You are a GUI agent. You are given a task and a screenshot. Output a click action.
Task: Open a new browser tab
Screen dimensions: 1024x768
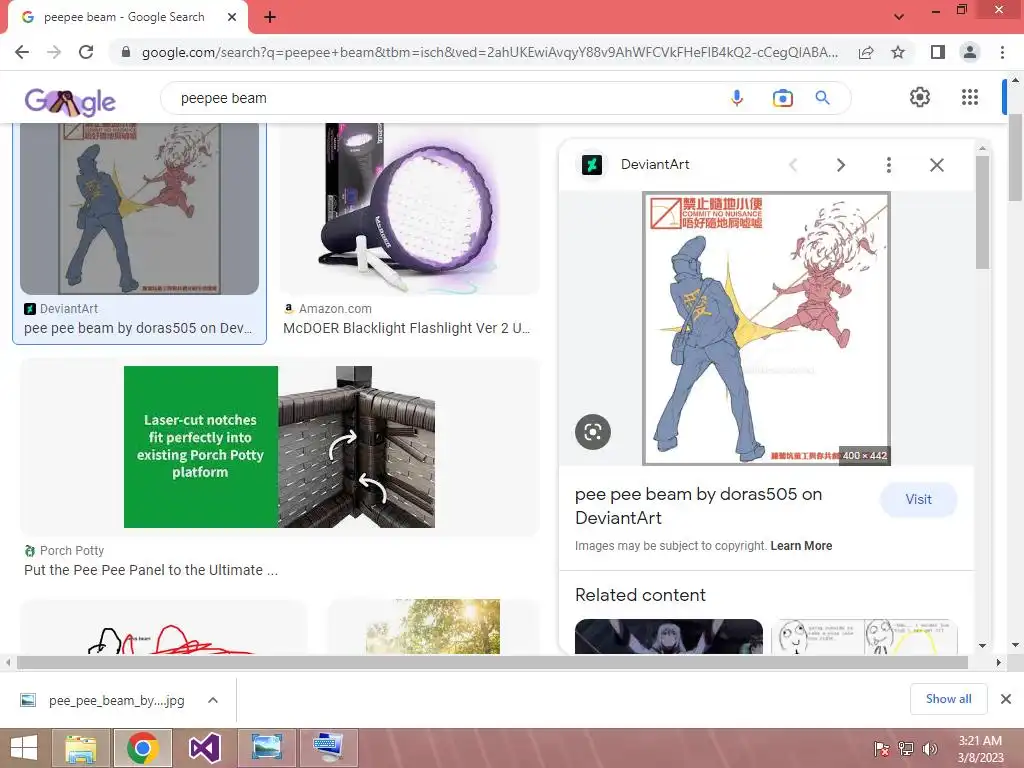(x=270, y=17)
